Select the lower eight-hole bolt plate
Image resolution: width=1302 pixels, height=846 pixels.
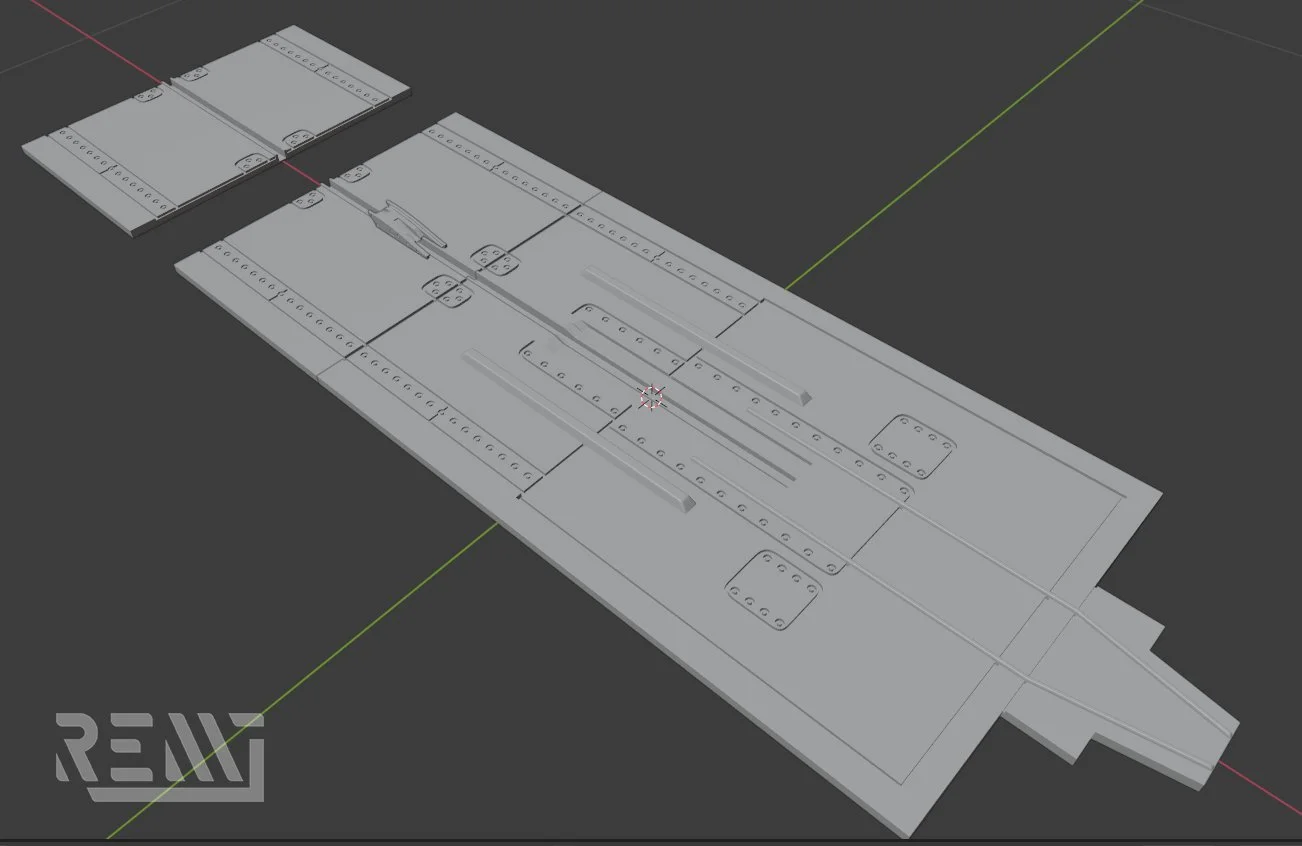(x=774, y=589)
